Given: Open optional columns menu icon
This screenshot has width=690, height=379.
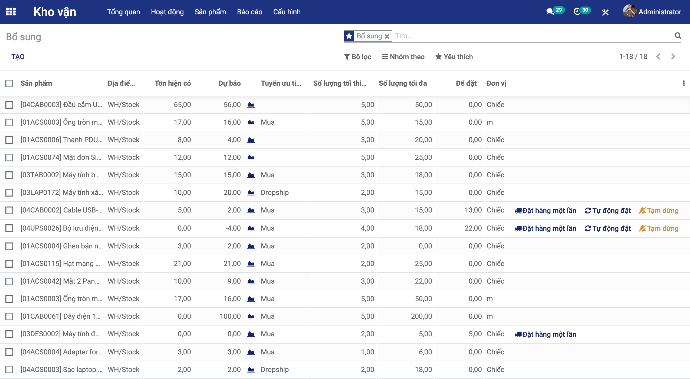Looking at the screenshot, I should pyautogui.click(x=683, y=83).
